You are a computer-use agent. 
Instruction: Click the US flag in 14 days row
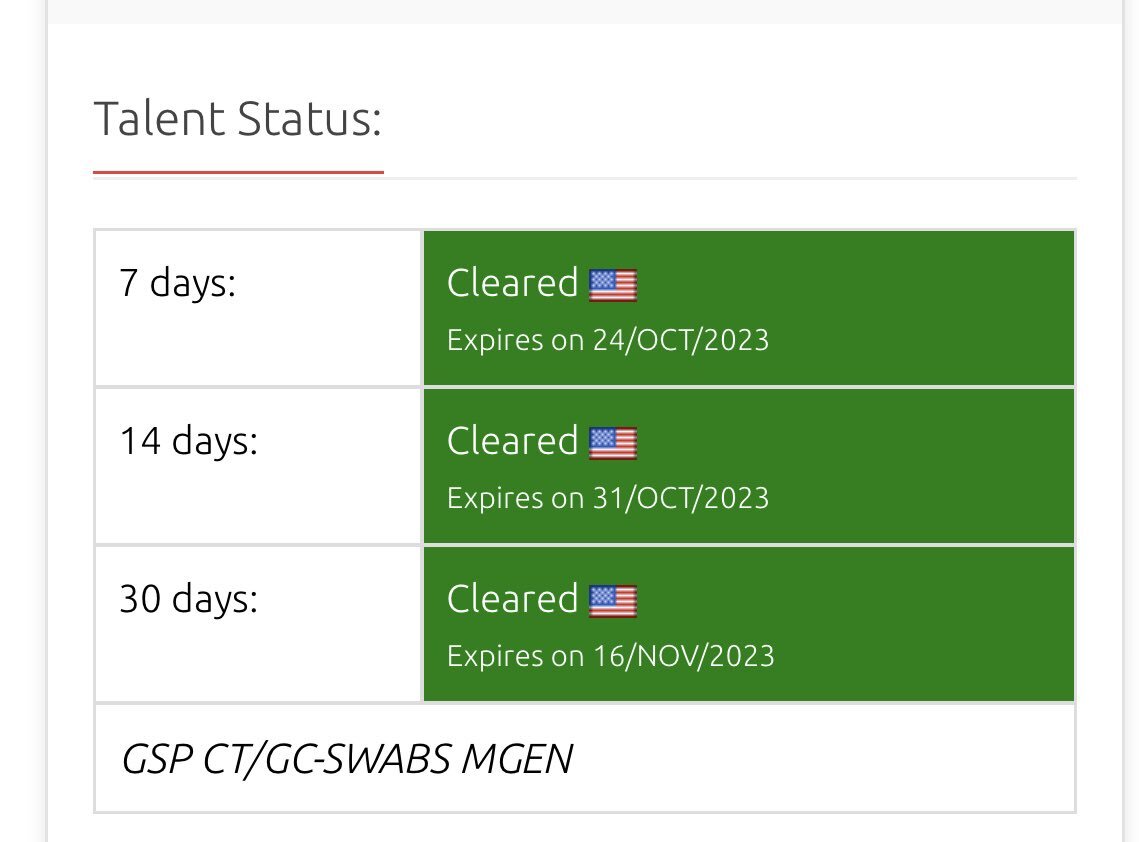(x=612, y=443)
